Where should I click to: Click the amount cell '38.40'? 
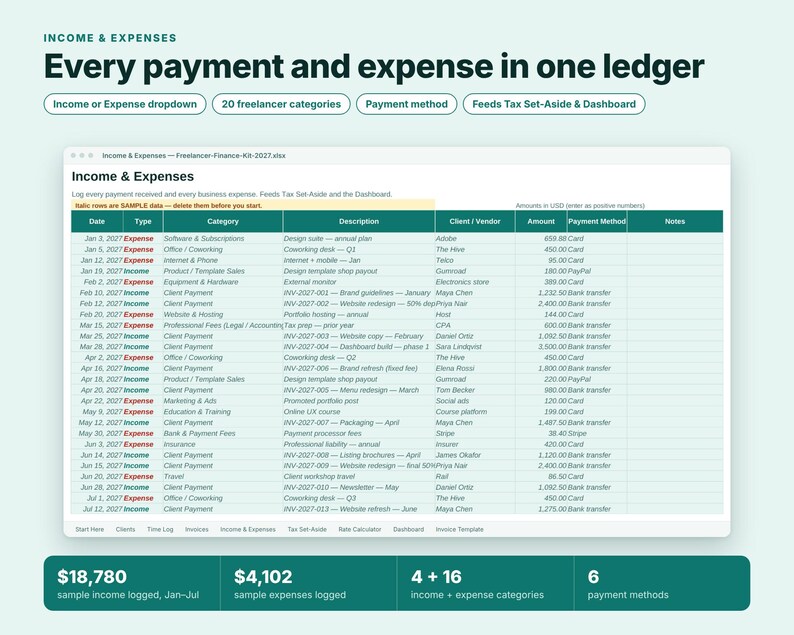(x=541, y=433)
